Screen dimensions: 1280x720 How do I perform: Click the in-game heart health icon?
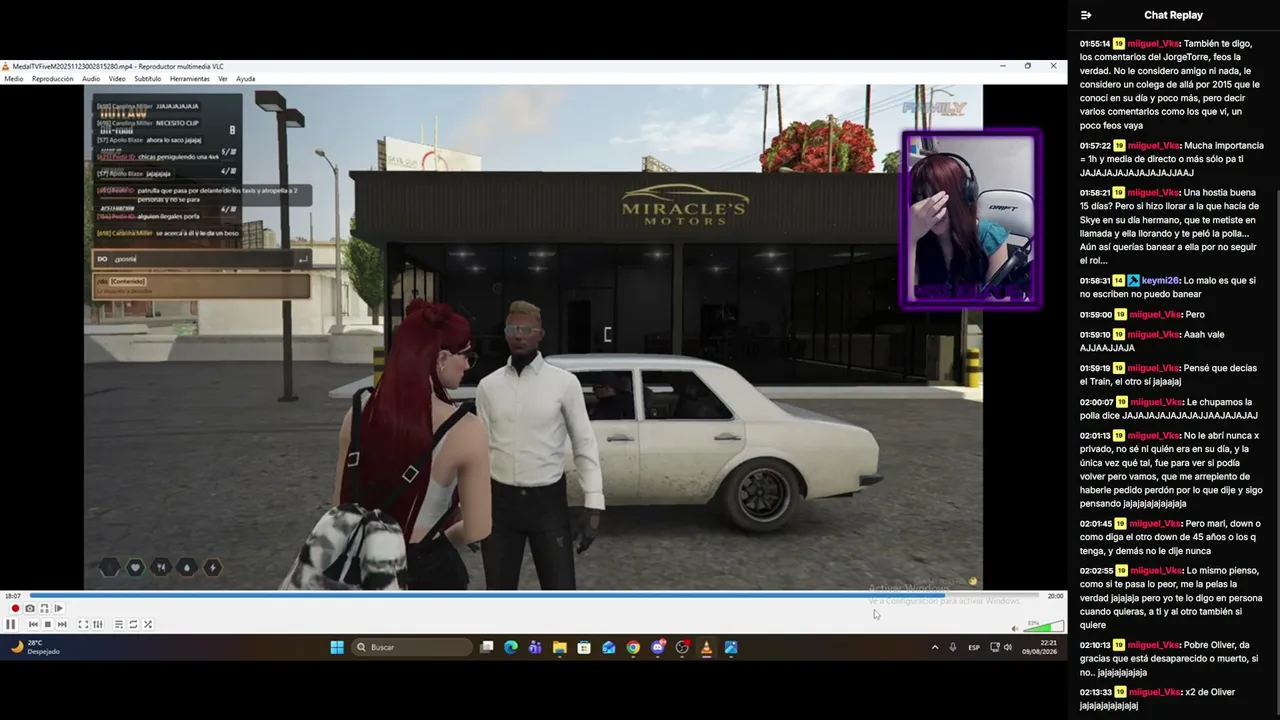click(x=135, y=568)
